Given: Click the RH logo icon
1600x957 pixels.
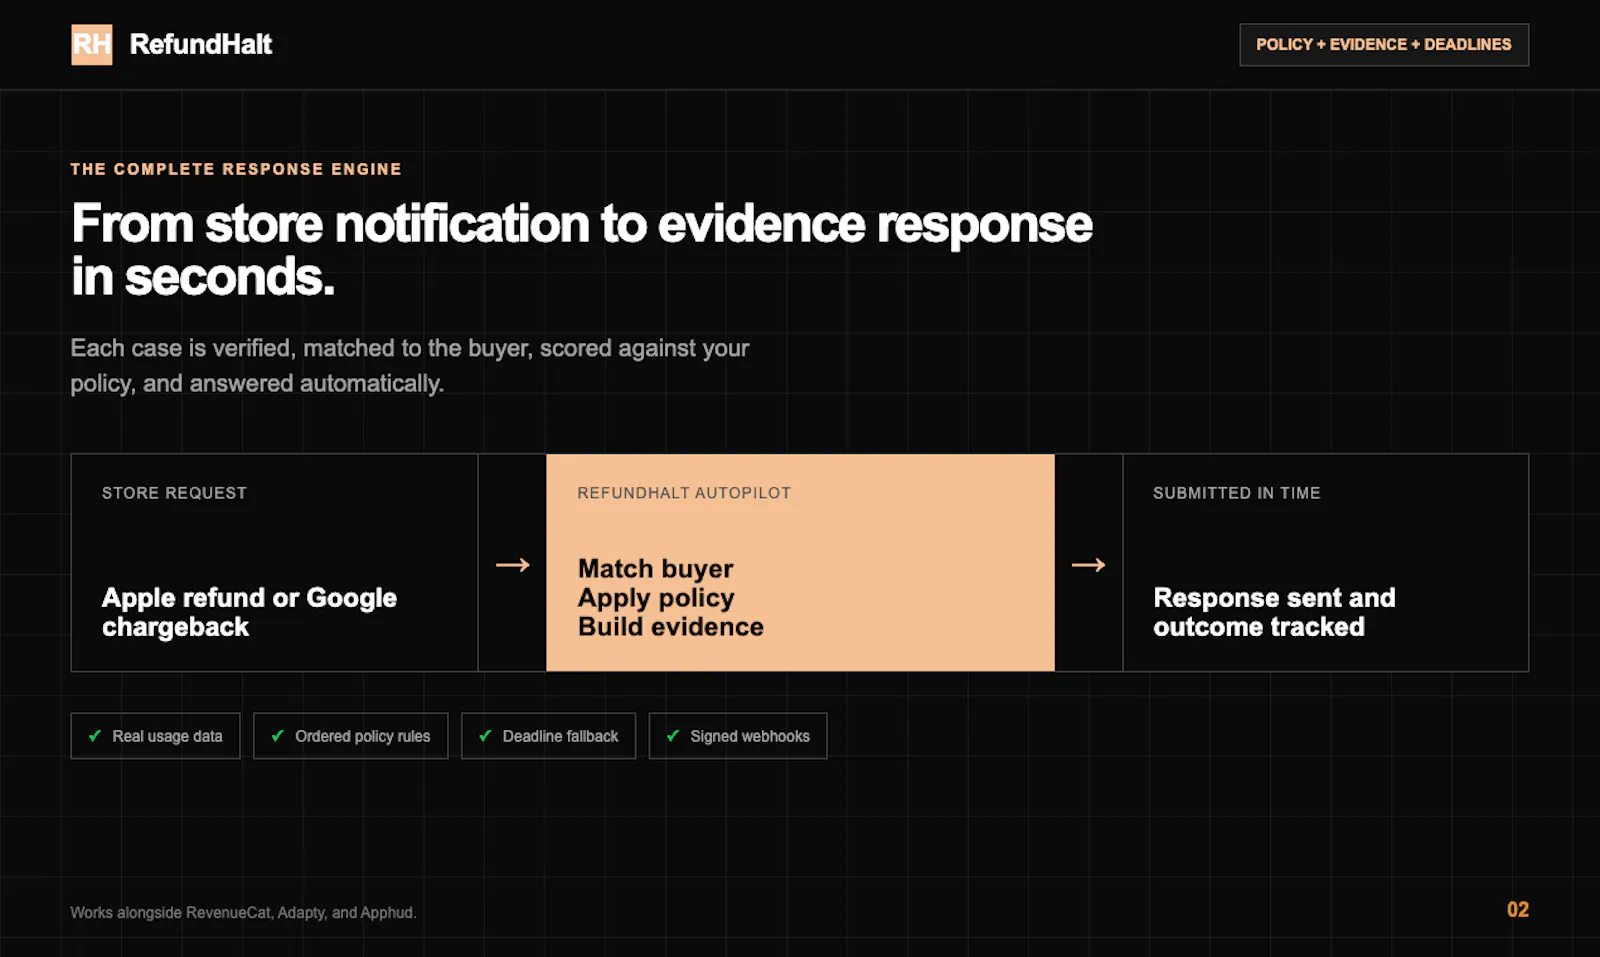Looking at the screenshot, I should [92, 45].
